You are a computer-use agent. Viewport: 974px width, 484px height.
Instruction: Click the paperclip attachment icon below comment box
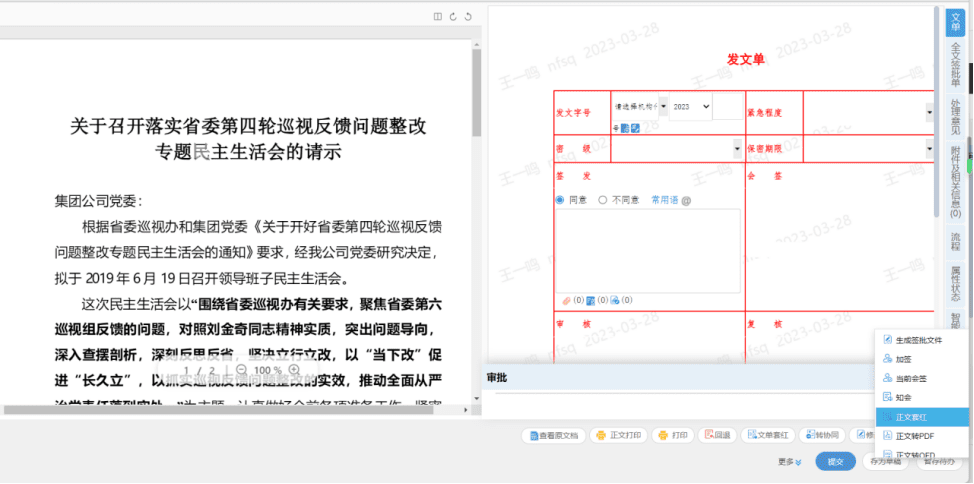(x=566, y=301)
